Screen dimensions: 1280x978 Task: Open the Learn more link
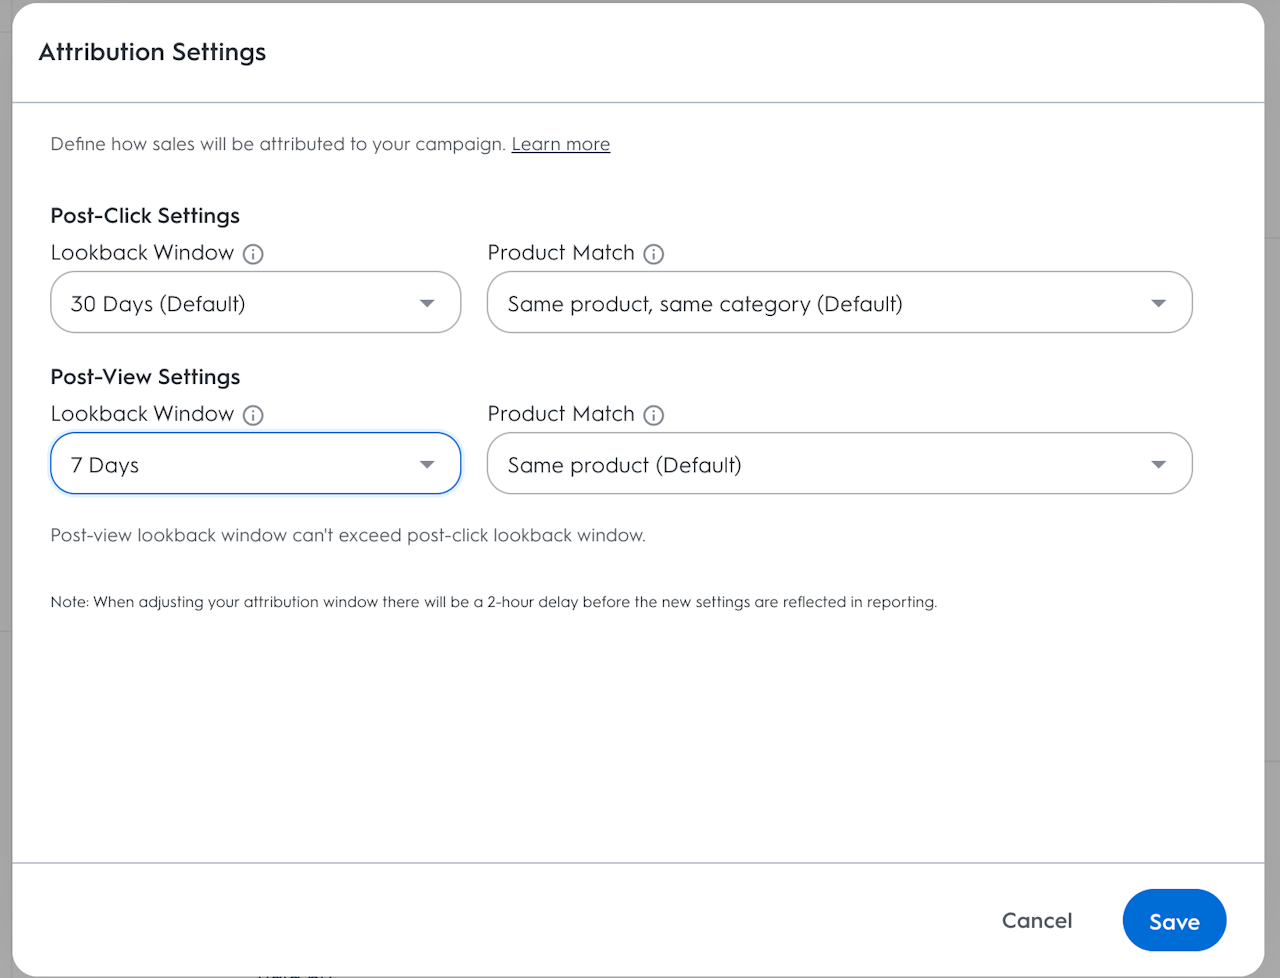click(560, 144)
